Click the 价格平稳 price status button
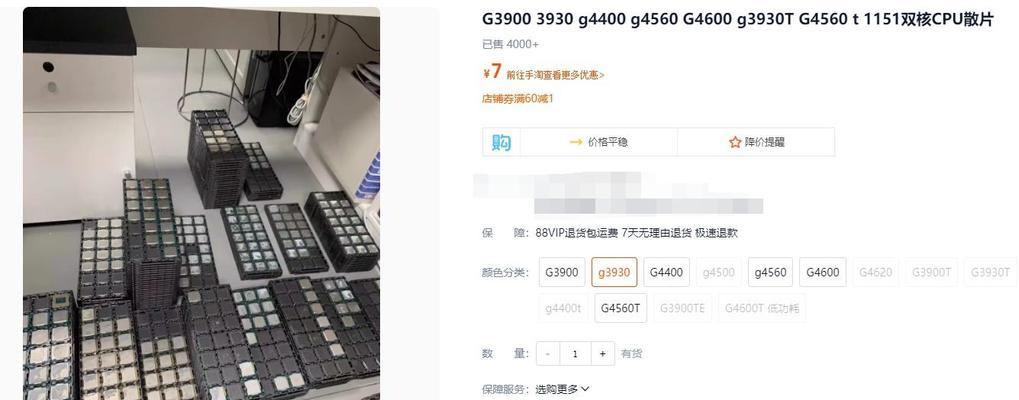The image size is (1019, 400). pos(599,142)
